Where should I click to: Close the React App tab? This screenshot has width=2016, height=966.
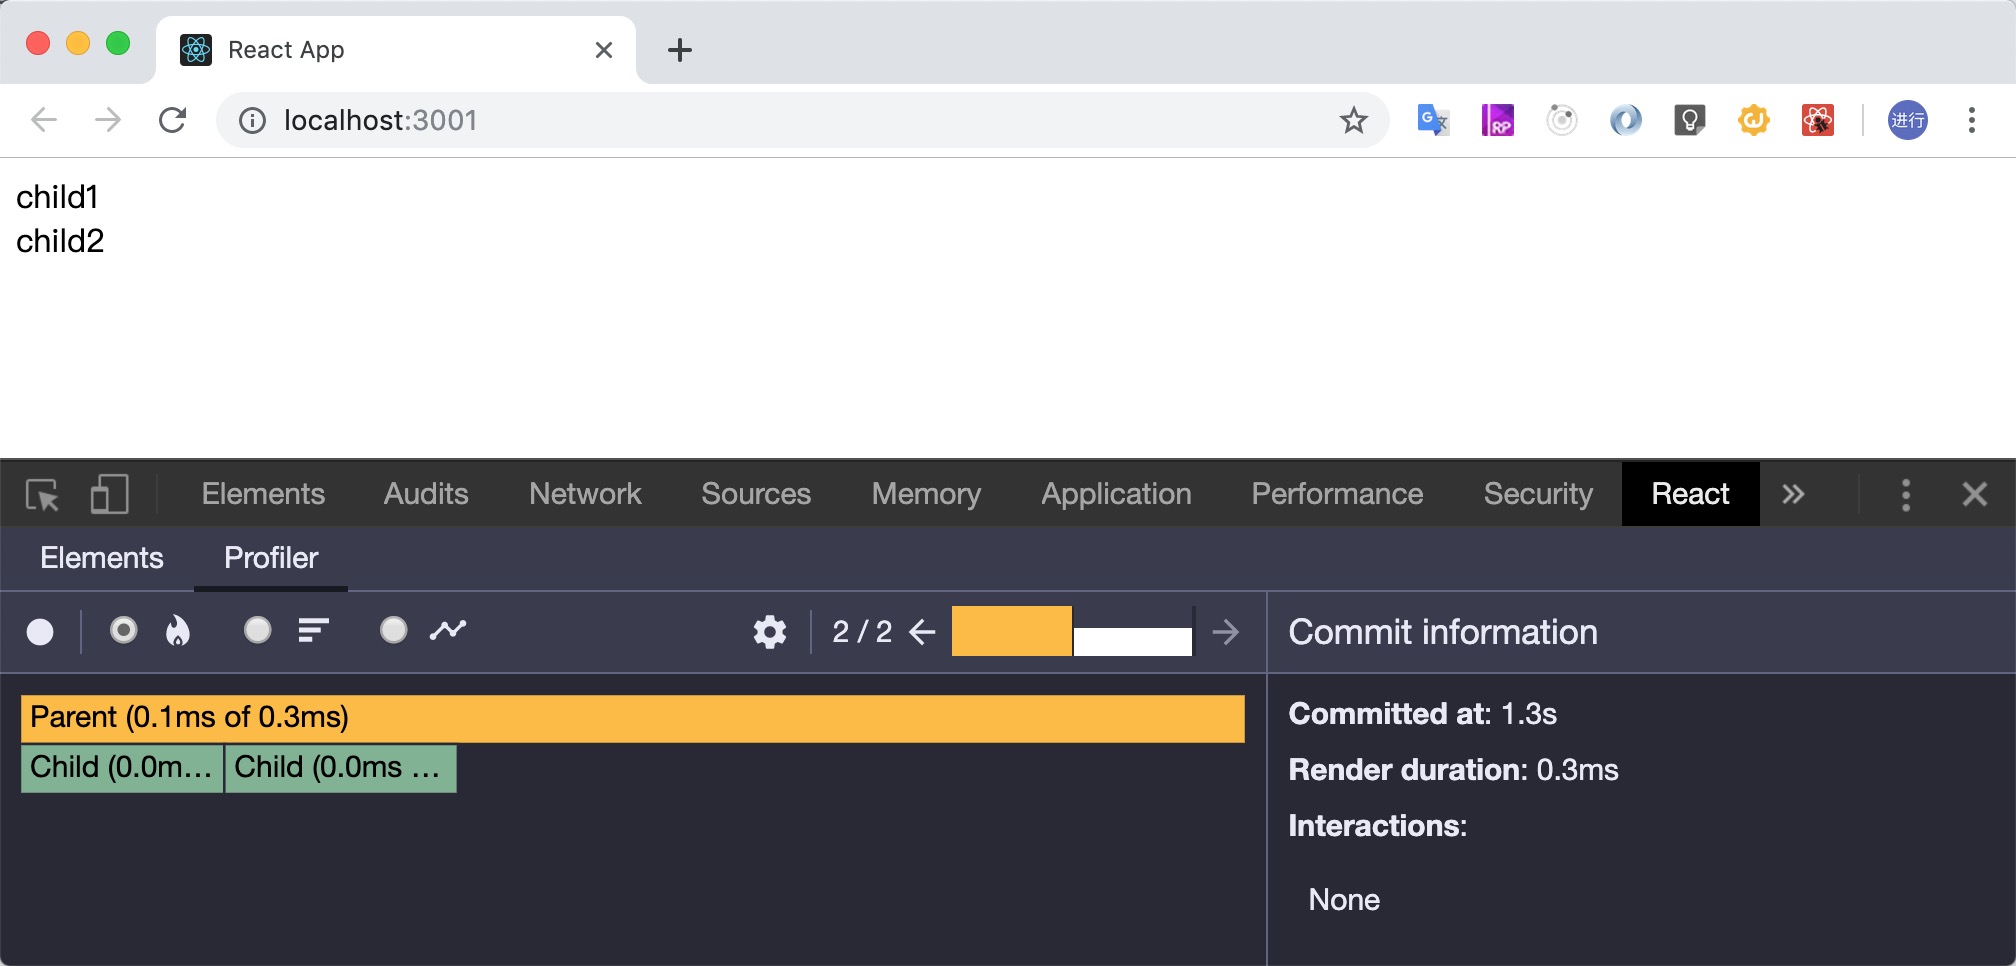(x=604, y=50)
